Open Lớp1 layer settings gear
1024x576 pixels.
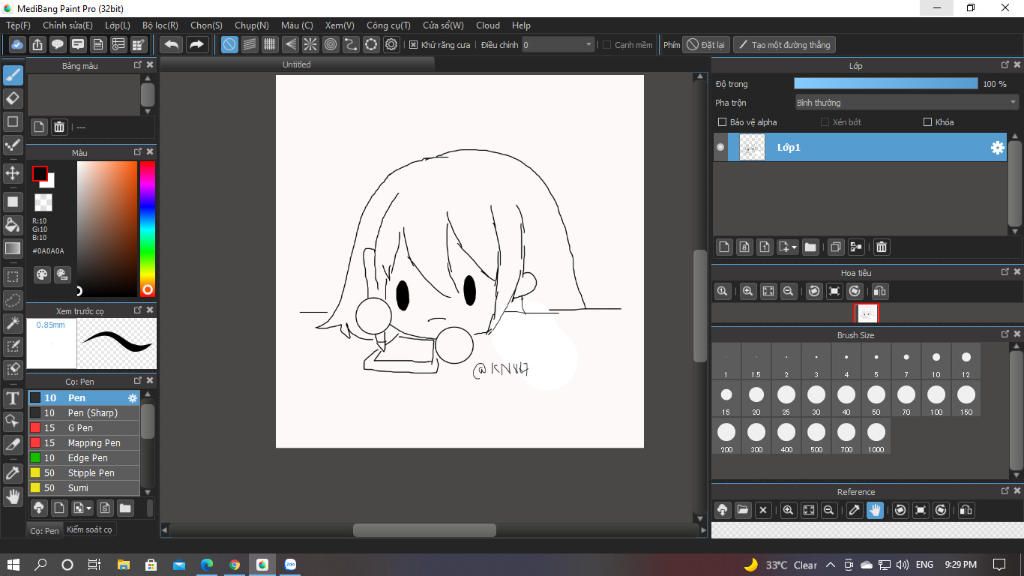coord(997,148)
